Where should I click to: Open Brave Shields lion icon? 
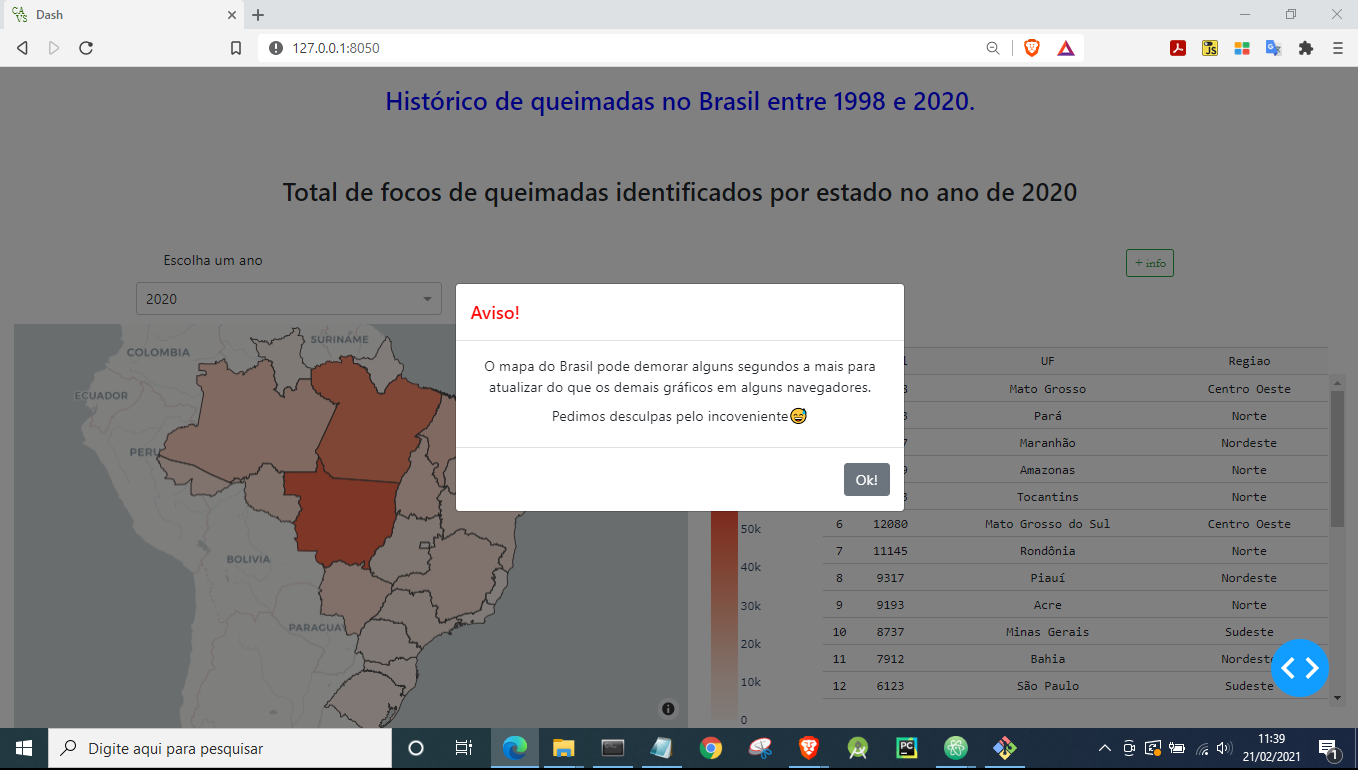(1032, 47)
